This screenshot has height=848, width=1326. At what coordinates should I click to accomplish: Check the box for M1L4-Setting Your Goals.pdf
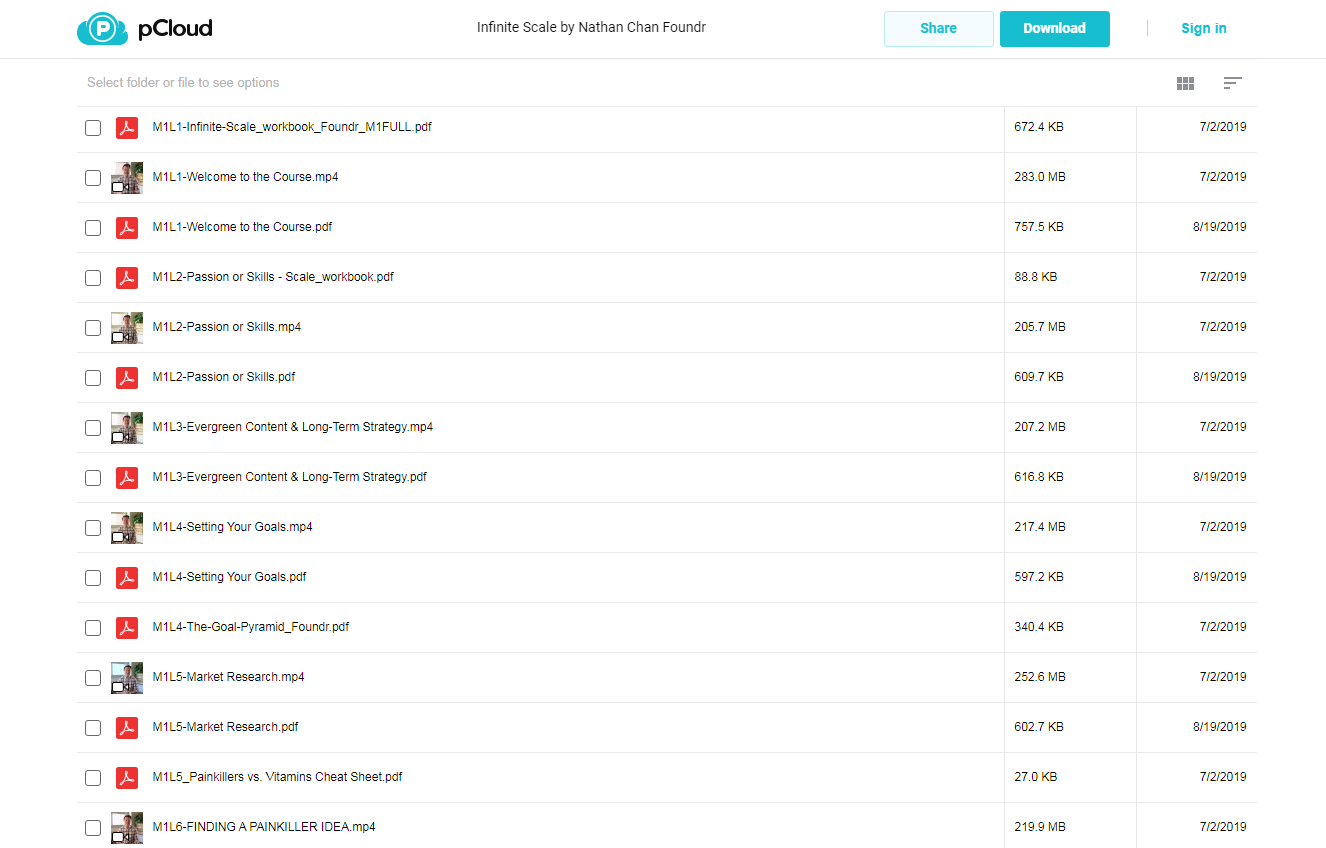[x=93, y=578]
